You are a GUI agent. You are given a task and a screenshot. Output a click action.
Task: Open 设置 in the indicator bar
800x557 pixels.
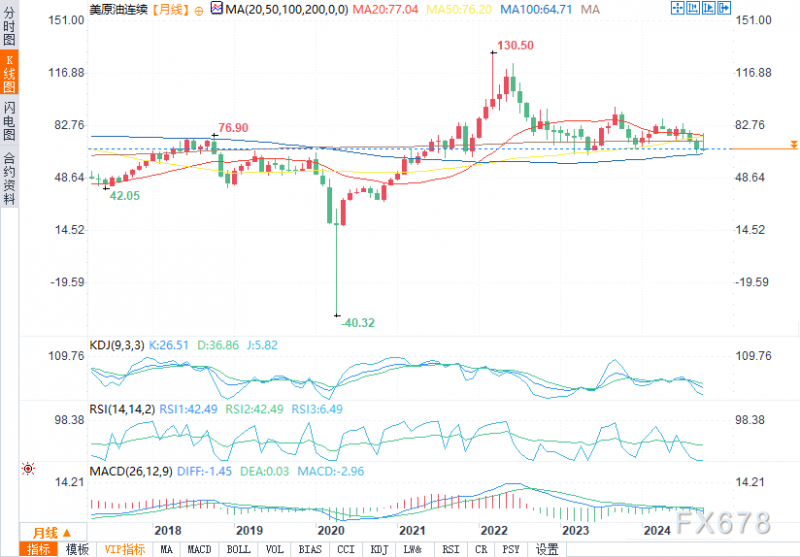pos(547,549)
